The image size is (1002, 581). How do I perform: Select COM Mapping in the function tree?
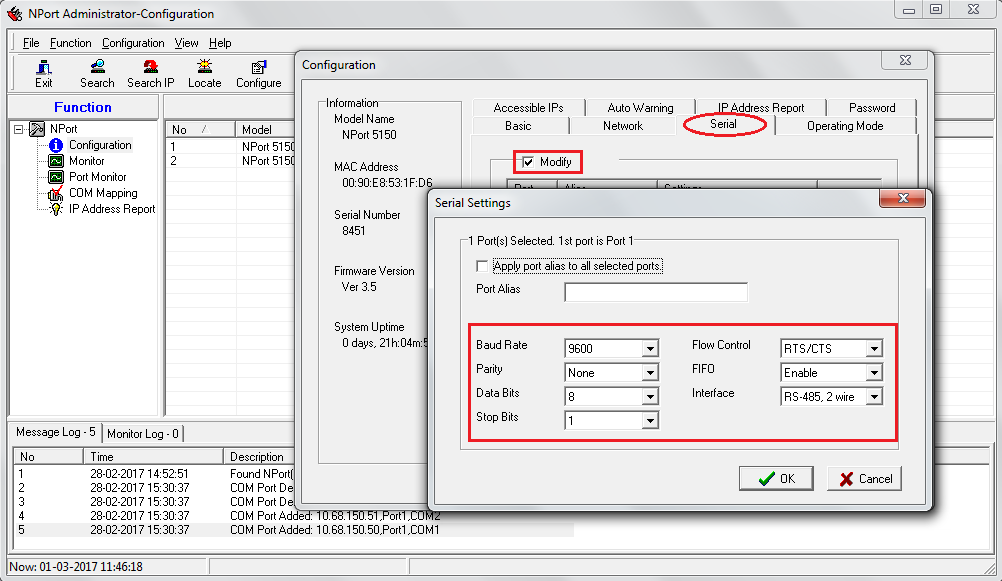pyautogui.click(x=103, y=193)
